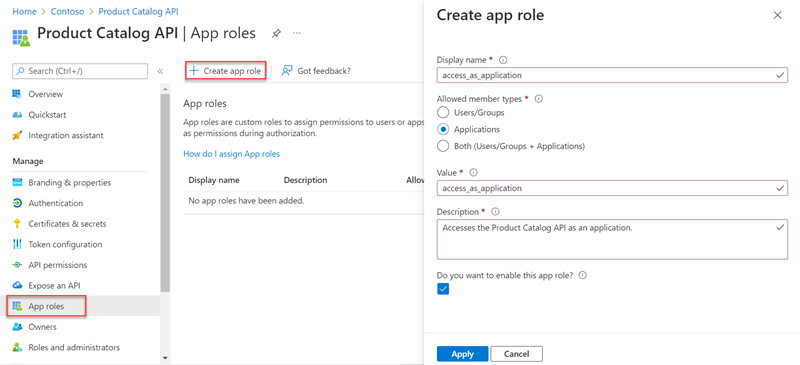
Task: Open Product Catalog API breadcrumb
Action: [138, 11]
